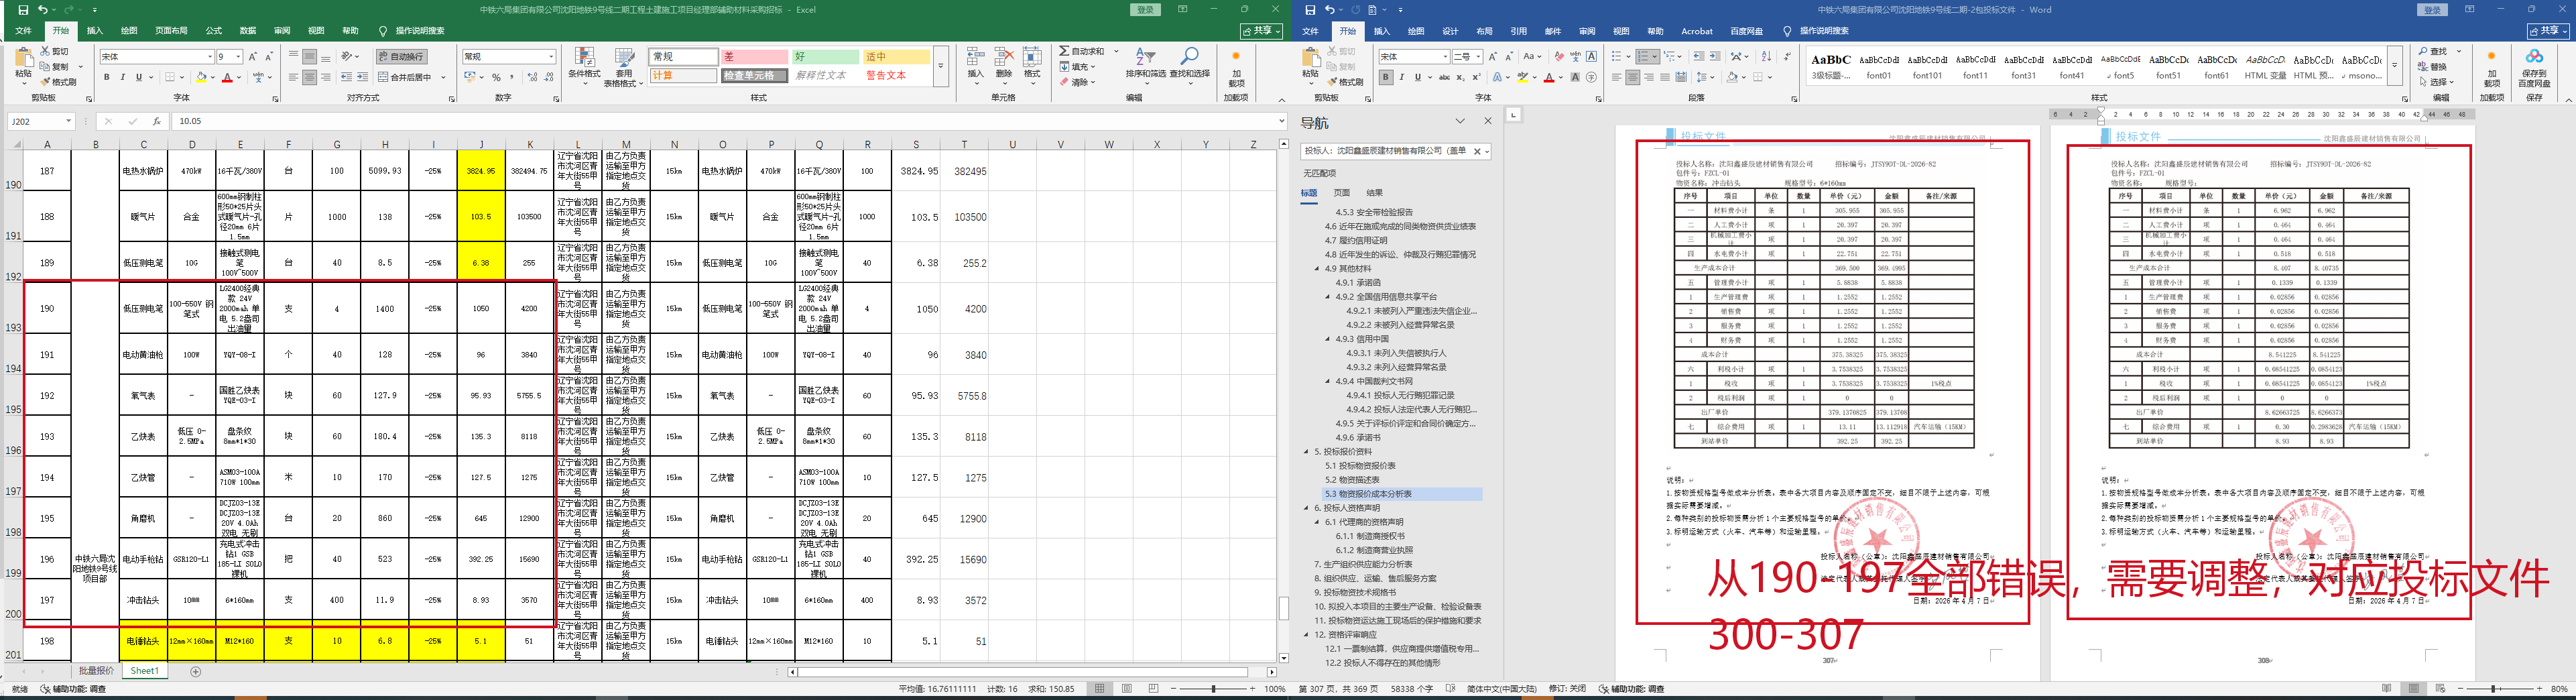Save the workbook in Excel's quick access toolbar

[x=22, y=9]
